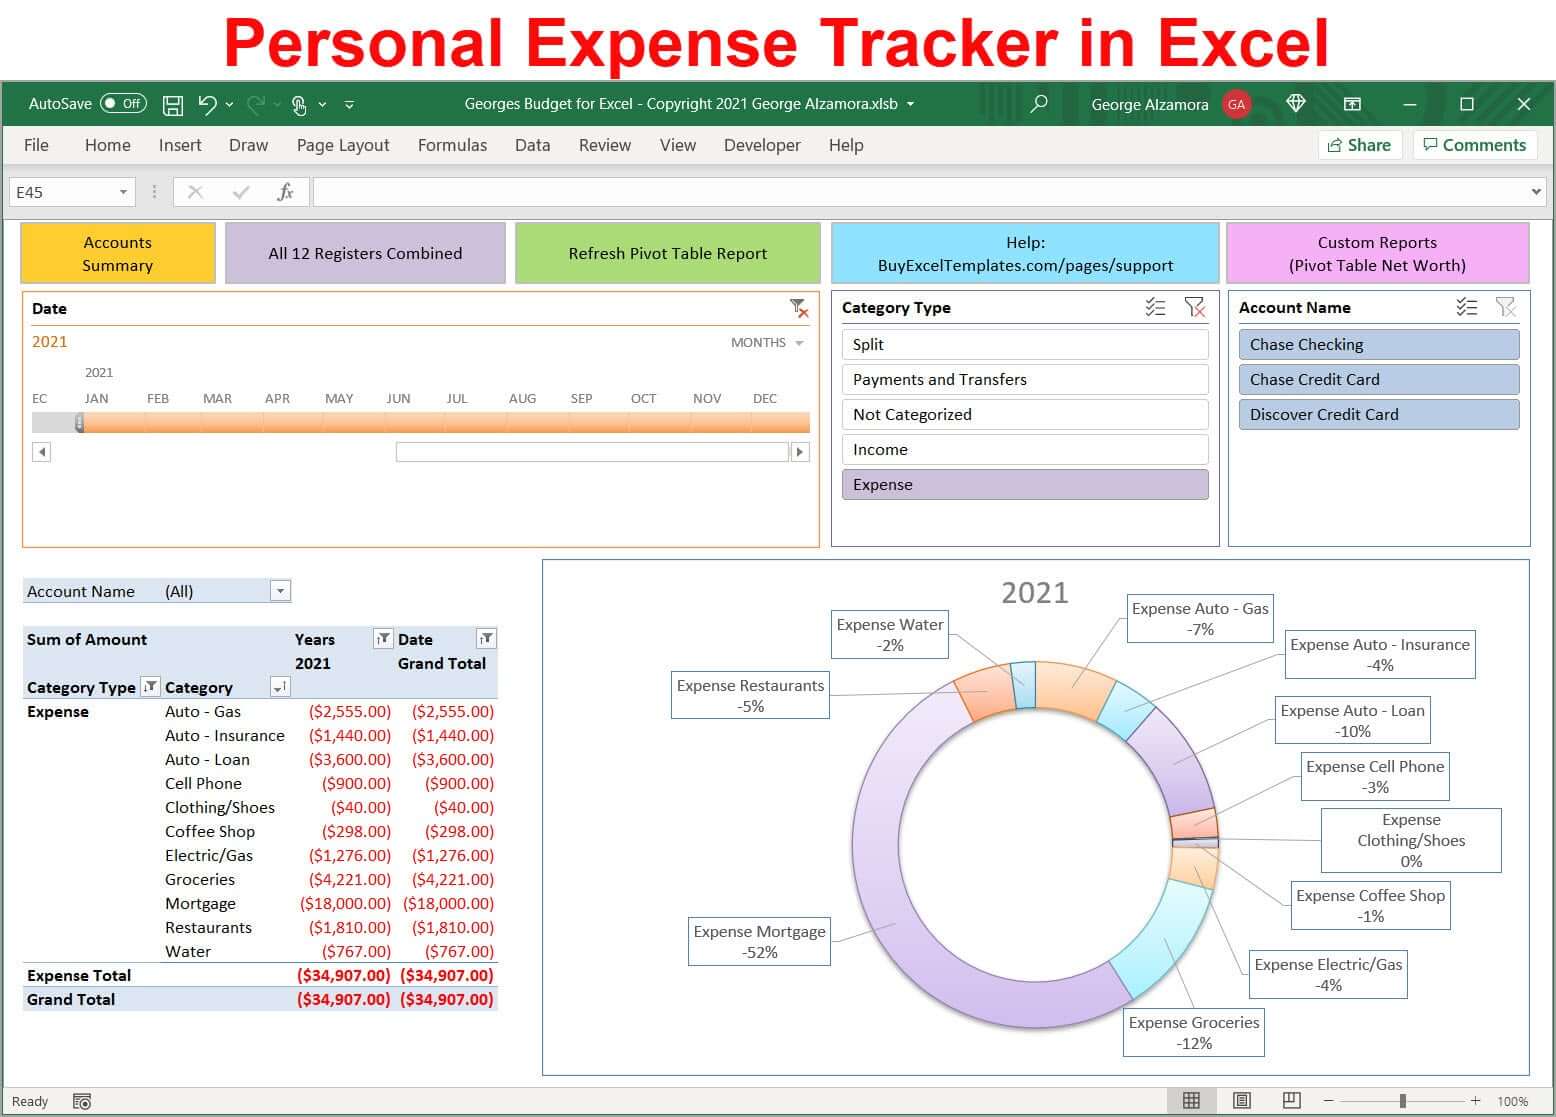Click the timeline horizontal scrollbar
1556x1117 pixels.
tap(592, 452)
